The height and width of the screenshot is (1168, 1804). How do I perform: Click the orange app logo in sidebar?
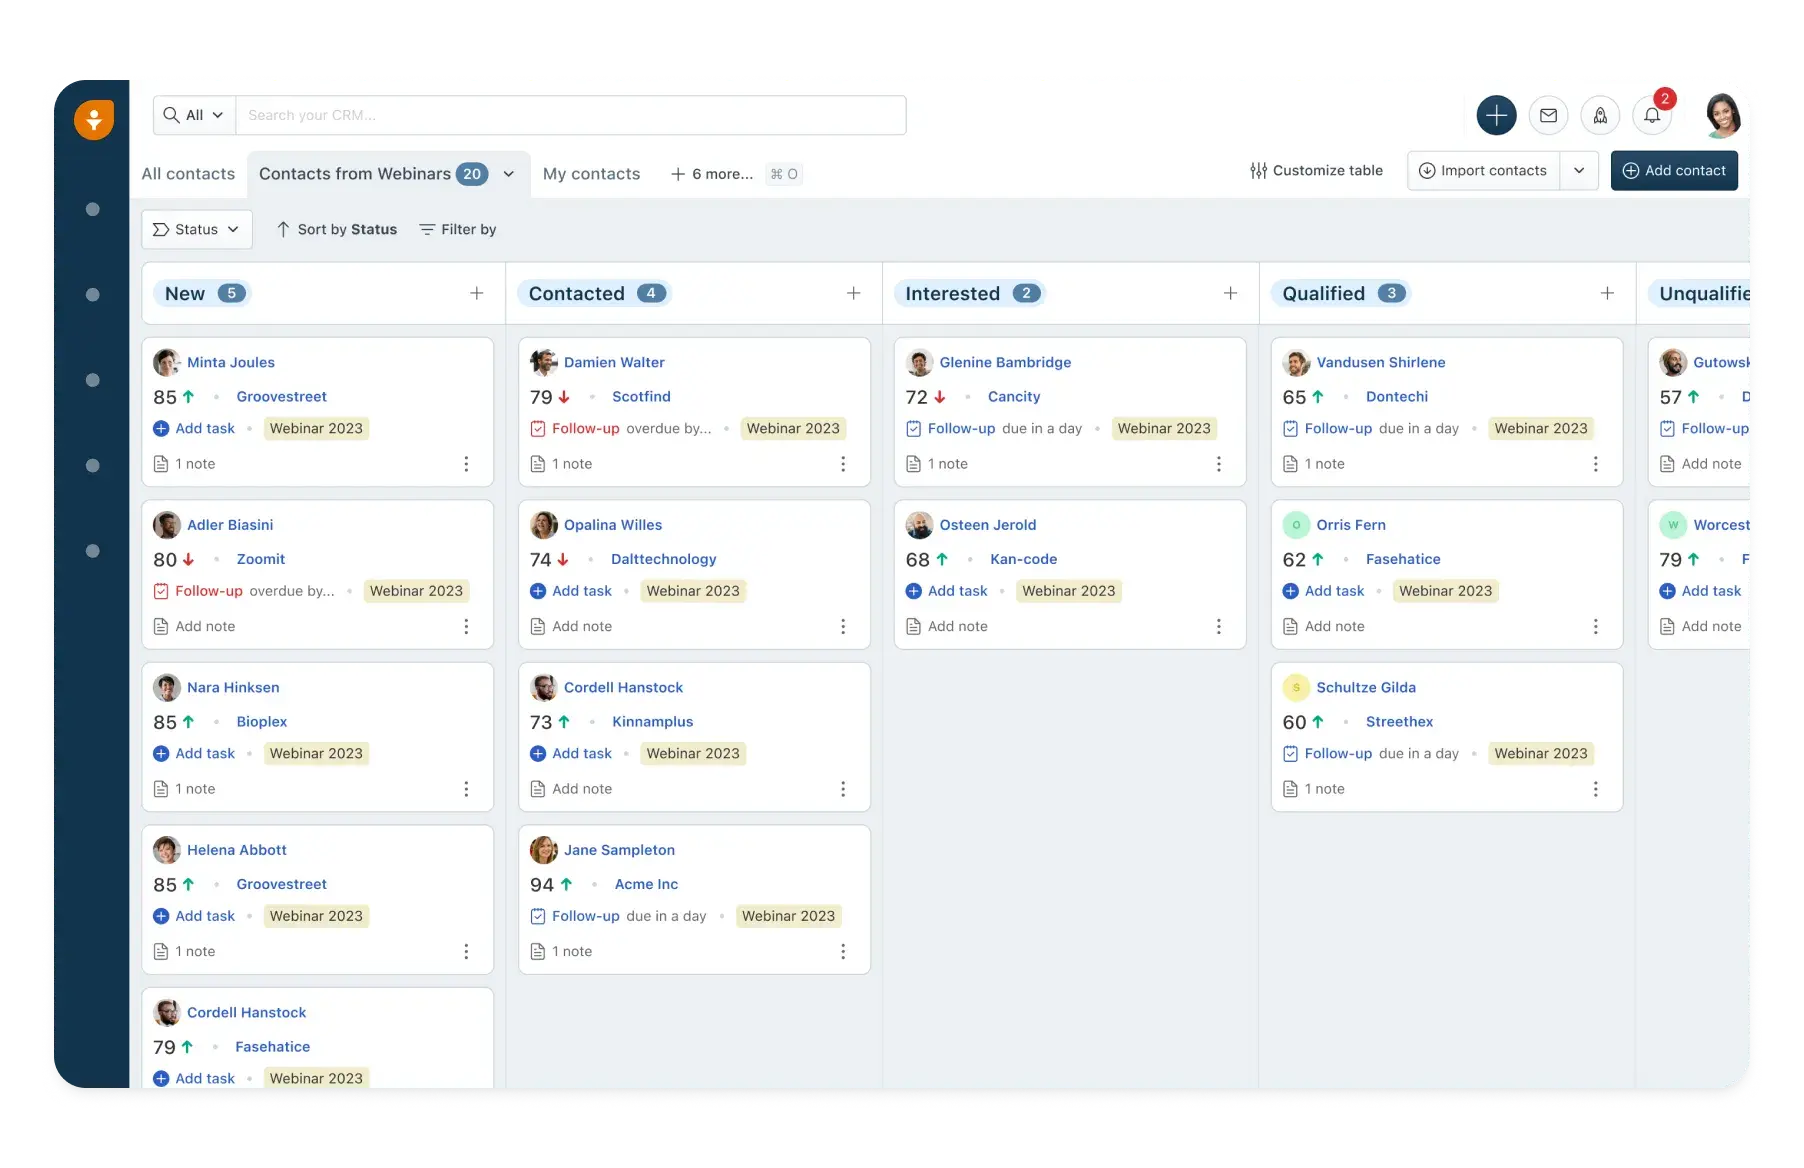(94, 120)
